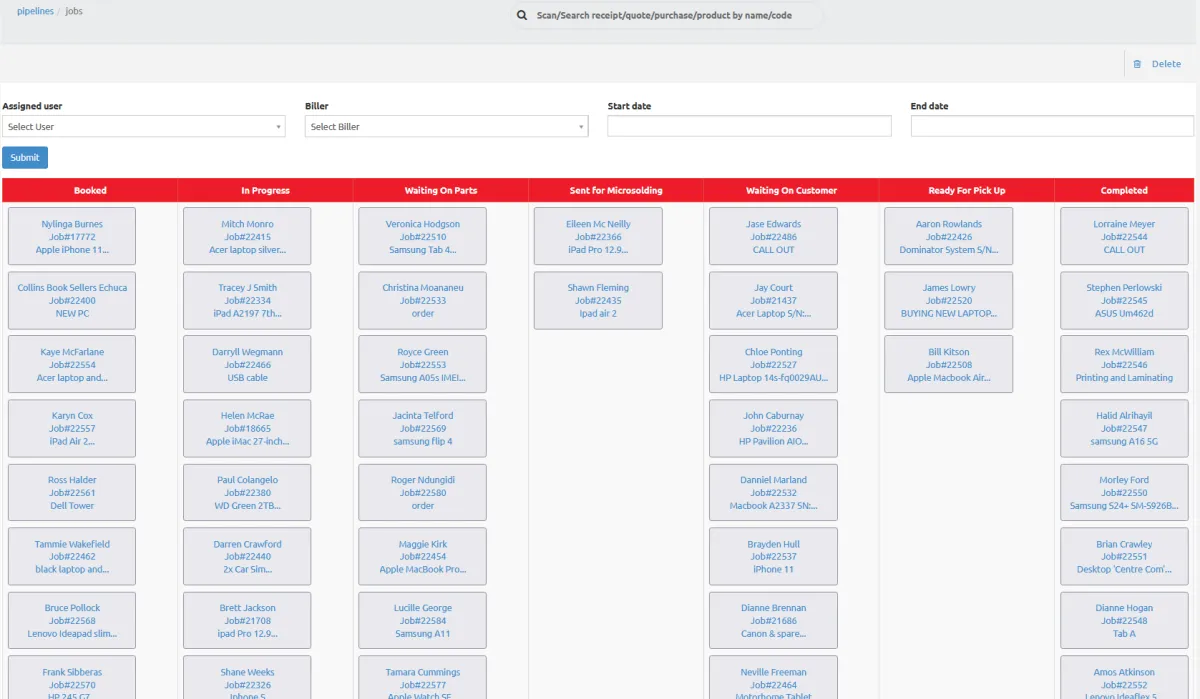Open Kaye McFarlane job card
This screenshot has width=1200, height=699.
(72, 365)
